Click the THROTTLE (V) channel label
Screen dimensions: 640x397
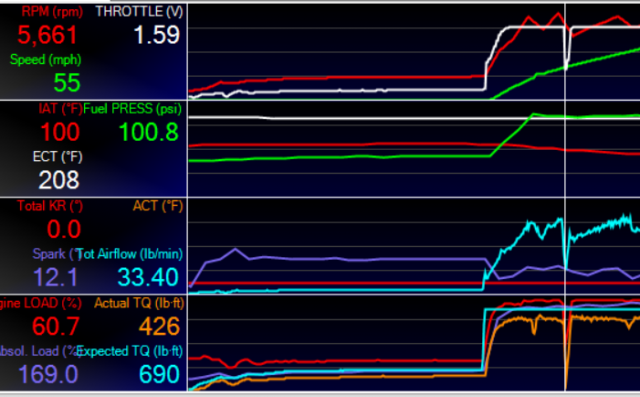(139, 11)
